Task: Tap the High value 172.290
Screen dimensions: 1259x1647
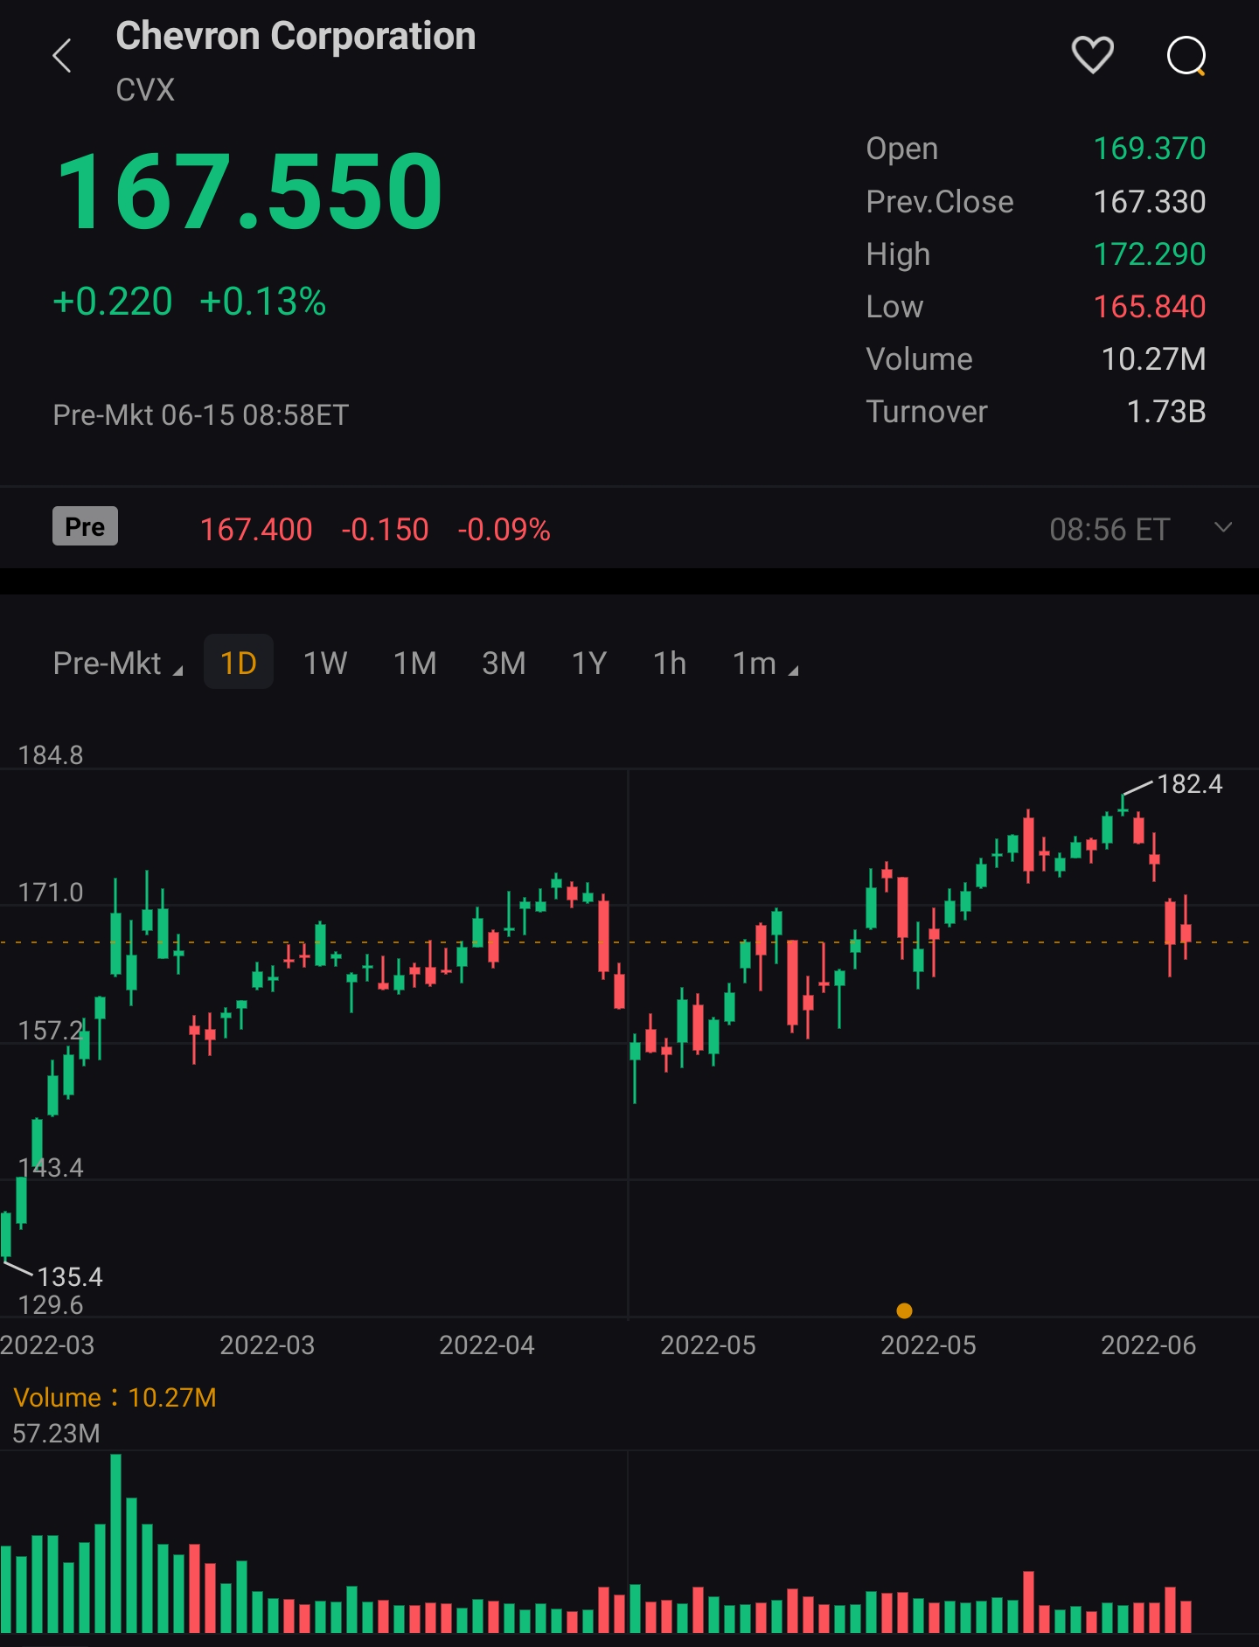Action: (1149, 254)
